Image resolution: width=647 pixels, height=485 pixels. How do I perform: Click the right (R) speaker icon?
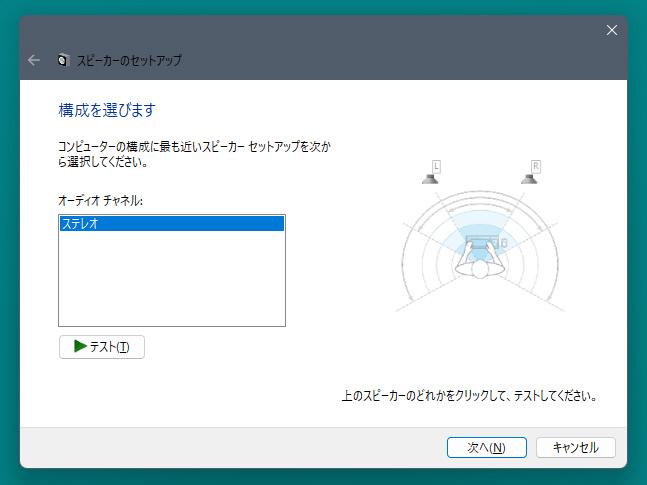click(529, 179)
